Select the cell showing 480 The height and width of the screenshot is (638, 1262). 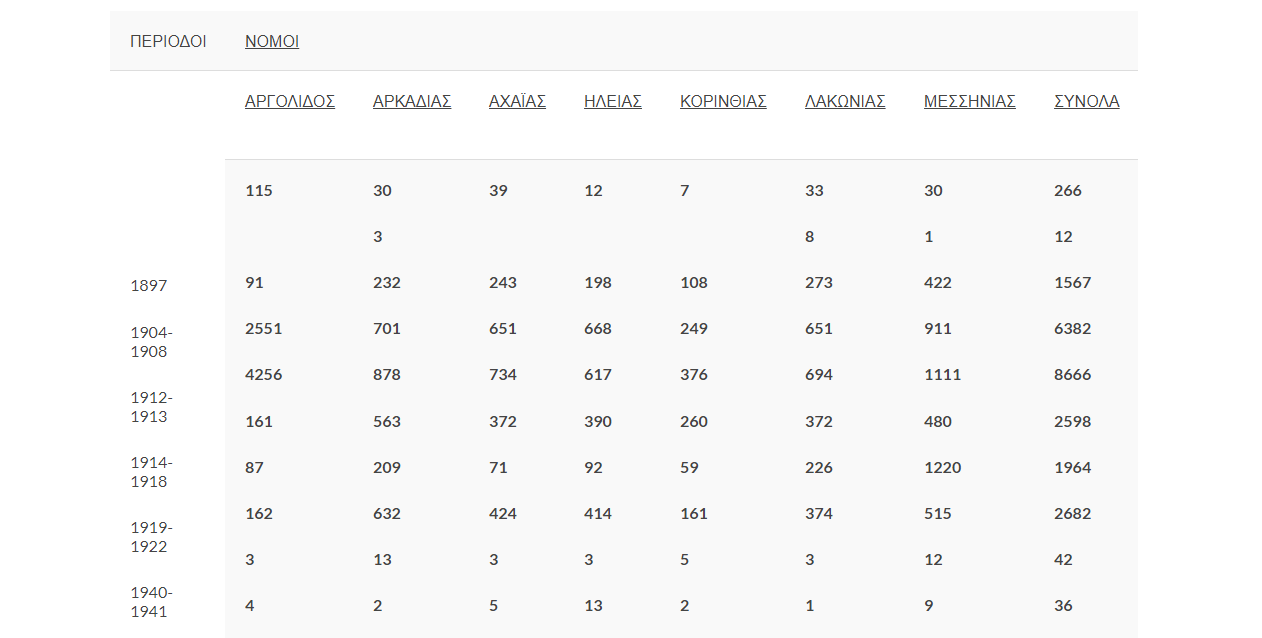(938, 422)
